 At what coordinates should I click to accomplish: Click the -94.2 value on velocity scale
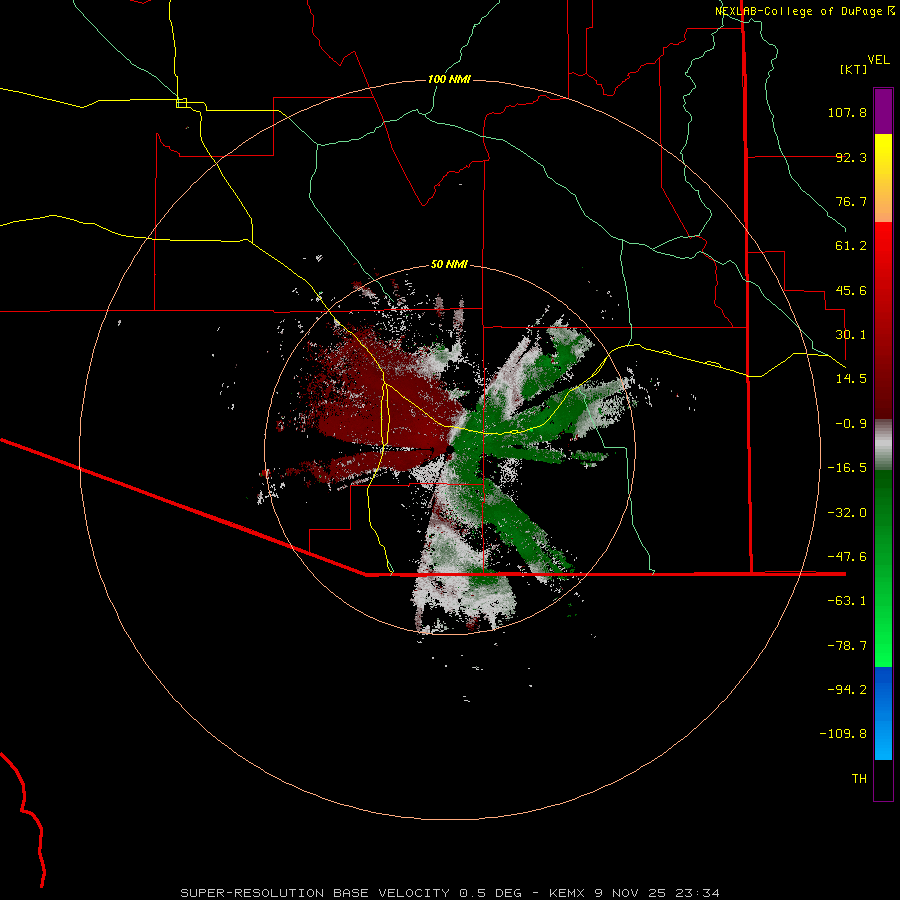coord(847,690)
